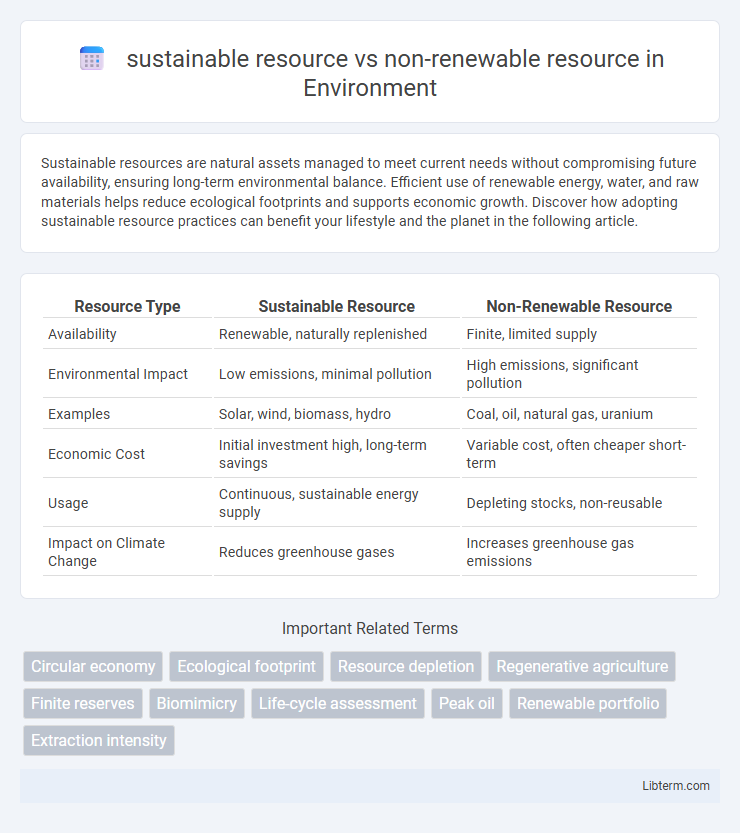The height and width of the screenshot is (833, 740).
Task: Select the Usage row label
Action: (x=68, y=503)
